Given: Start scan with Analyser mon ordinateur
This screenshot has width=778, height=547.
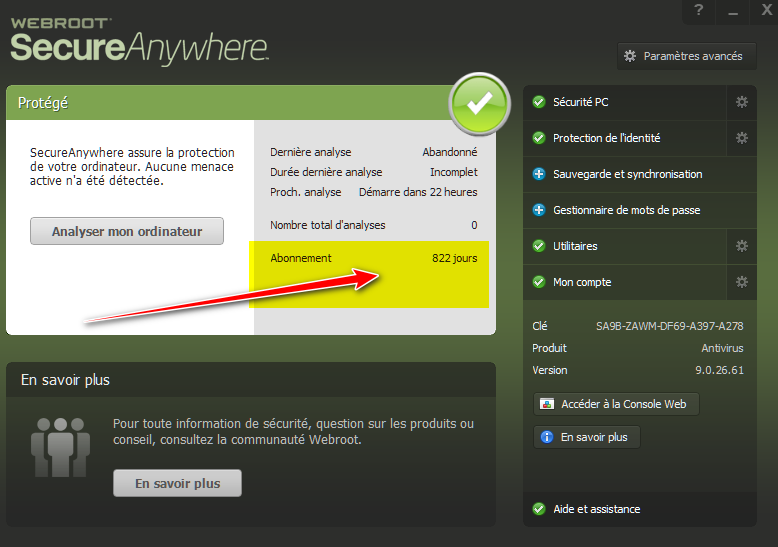Looking at the screenshot, I should [x=127, y=231].
